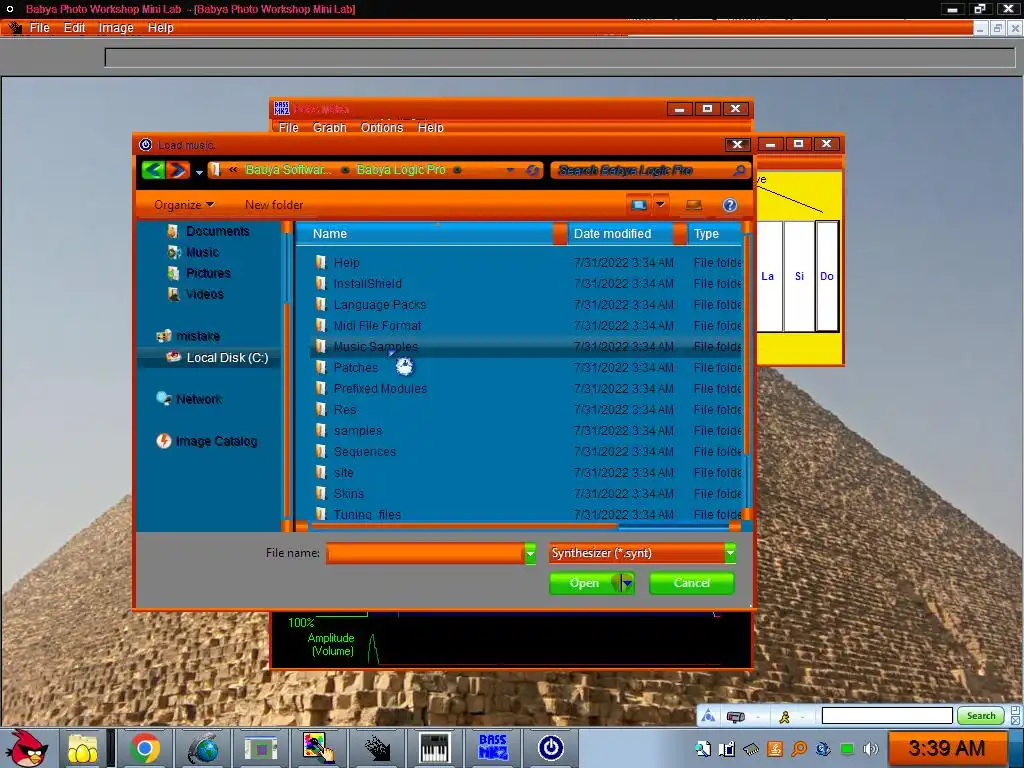Image resolution: width=1024 pixels, height=768 pixels.
Task: Show the preview pane icon
Action: [694, 206]
